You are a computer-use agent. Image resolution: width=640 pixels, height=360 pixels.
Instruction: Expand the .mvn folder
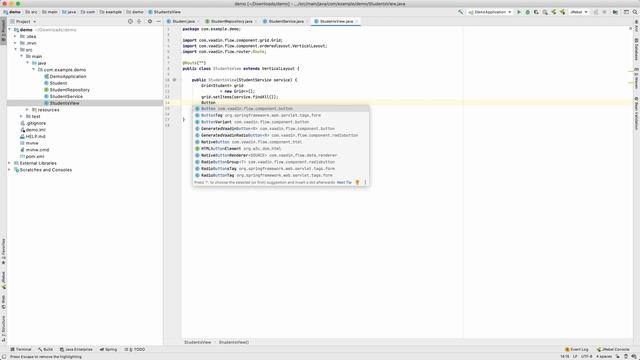pyautogui.click(x=16, y=43)
